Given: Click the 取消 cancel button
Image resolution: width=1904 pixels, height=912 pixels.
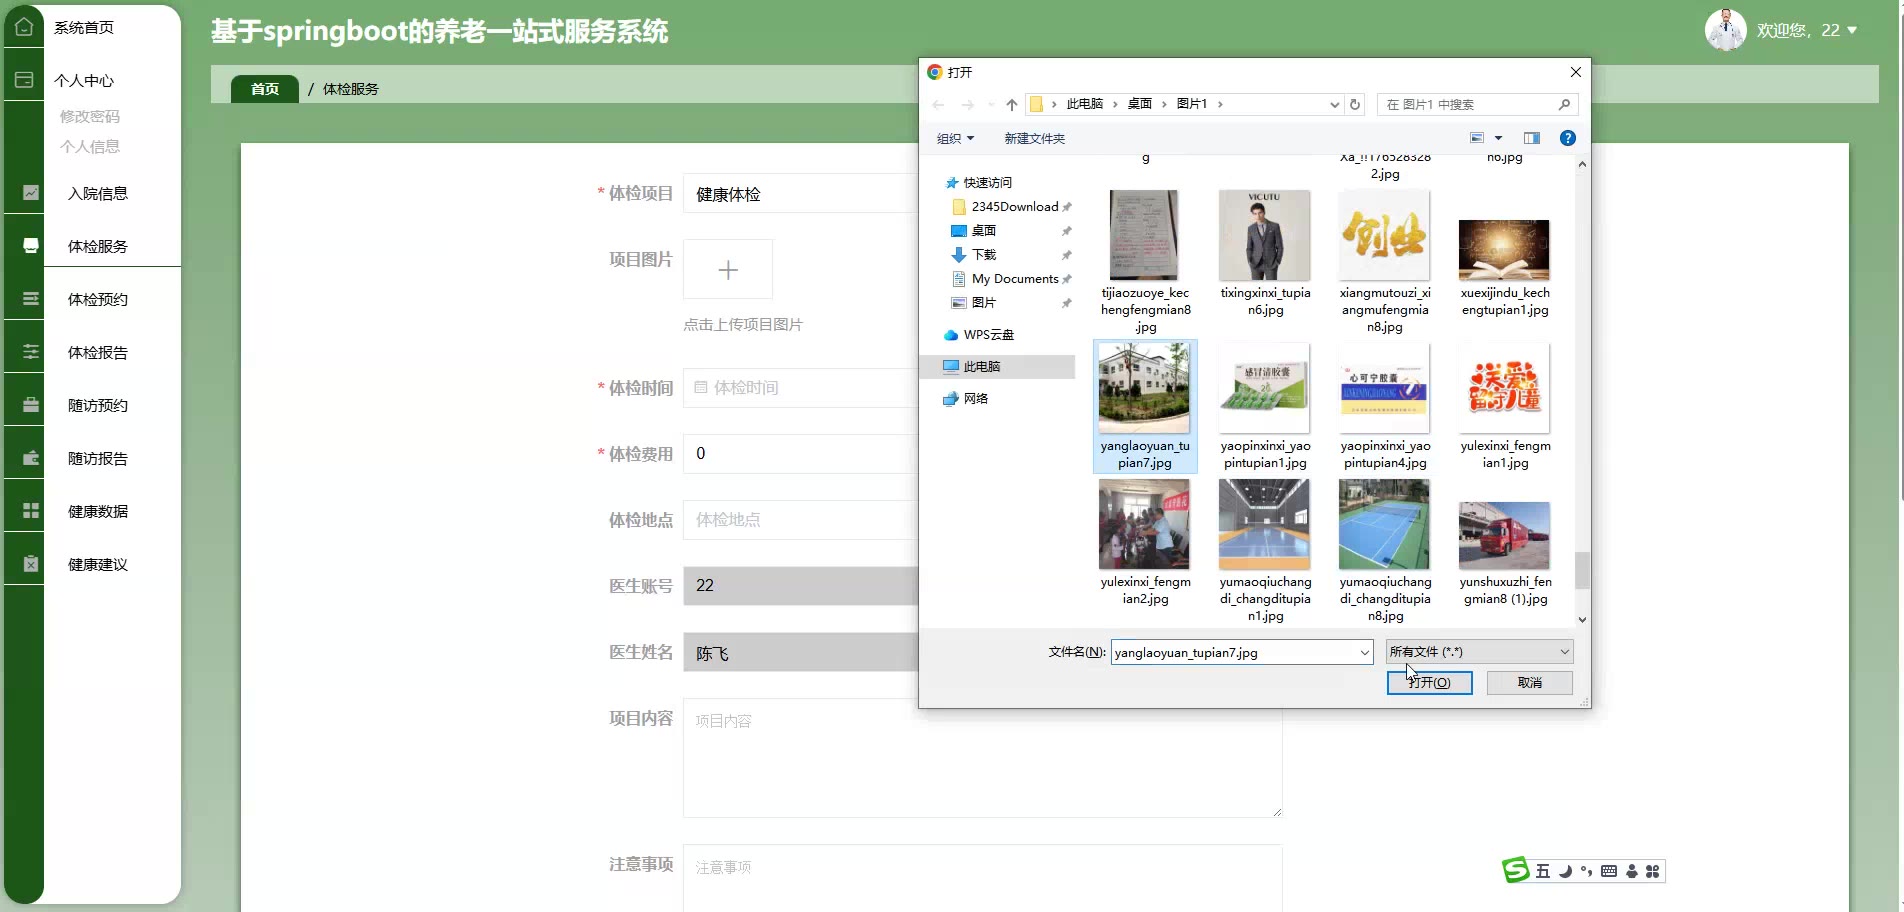Looking at the screenshot, I should pos(1529,682).
